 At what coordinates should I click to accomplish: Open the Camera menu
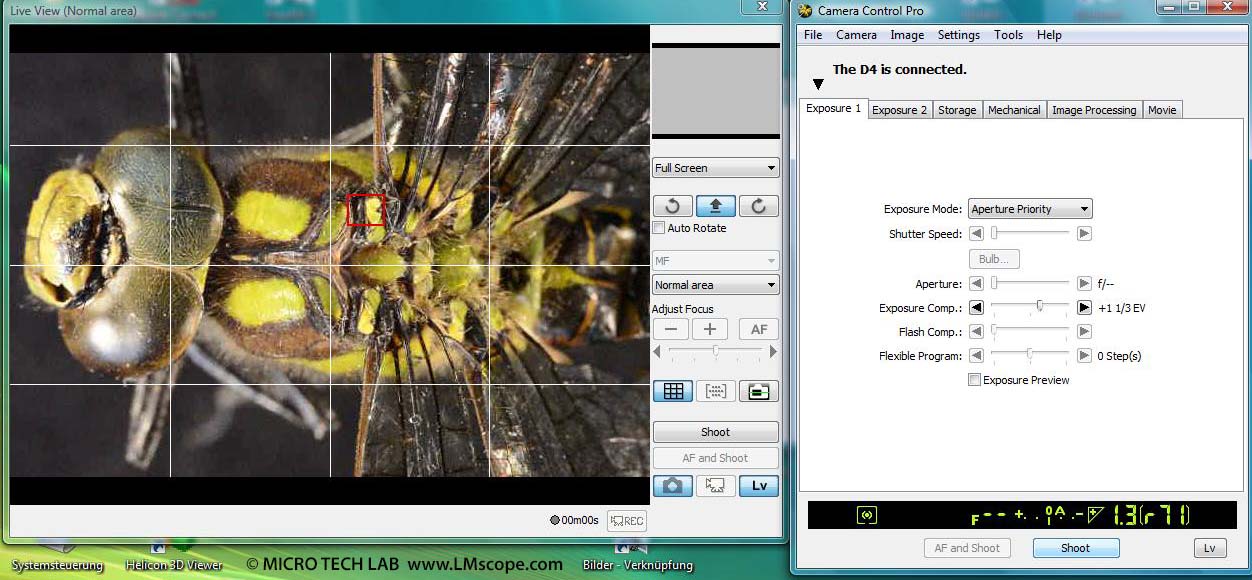[x=856, y=35]
